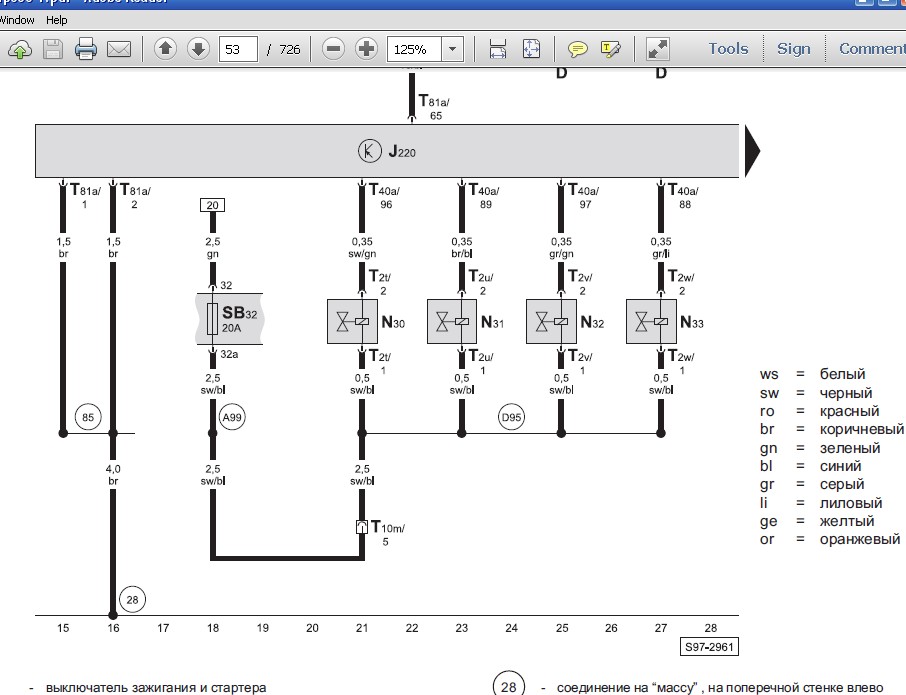Click the N33 injector label
The height and width of the screenshot is (695, 906).
692,322
